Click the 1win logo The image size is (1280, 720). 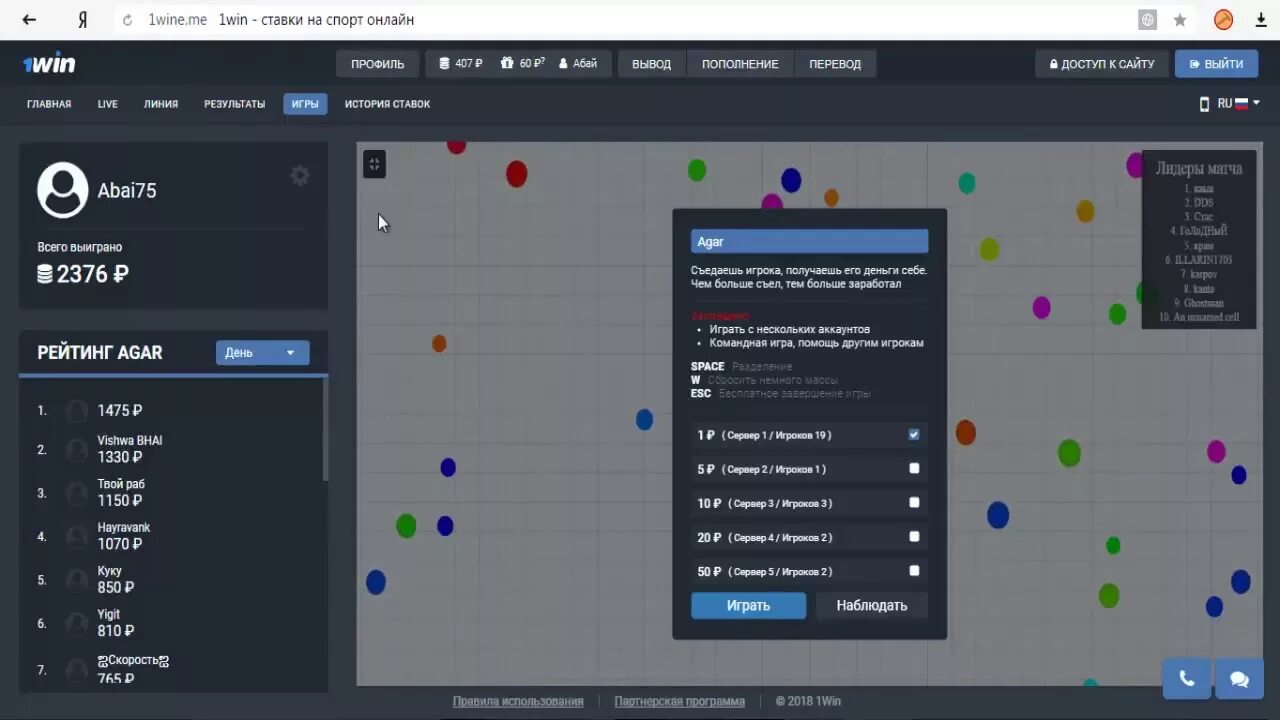[x=49, y=64]
